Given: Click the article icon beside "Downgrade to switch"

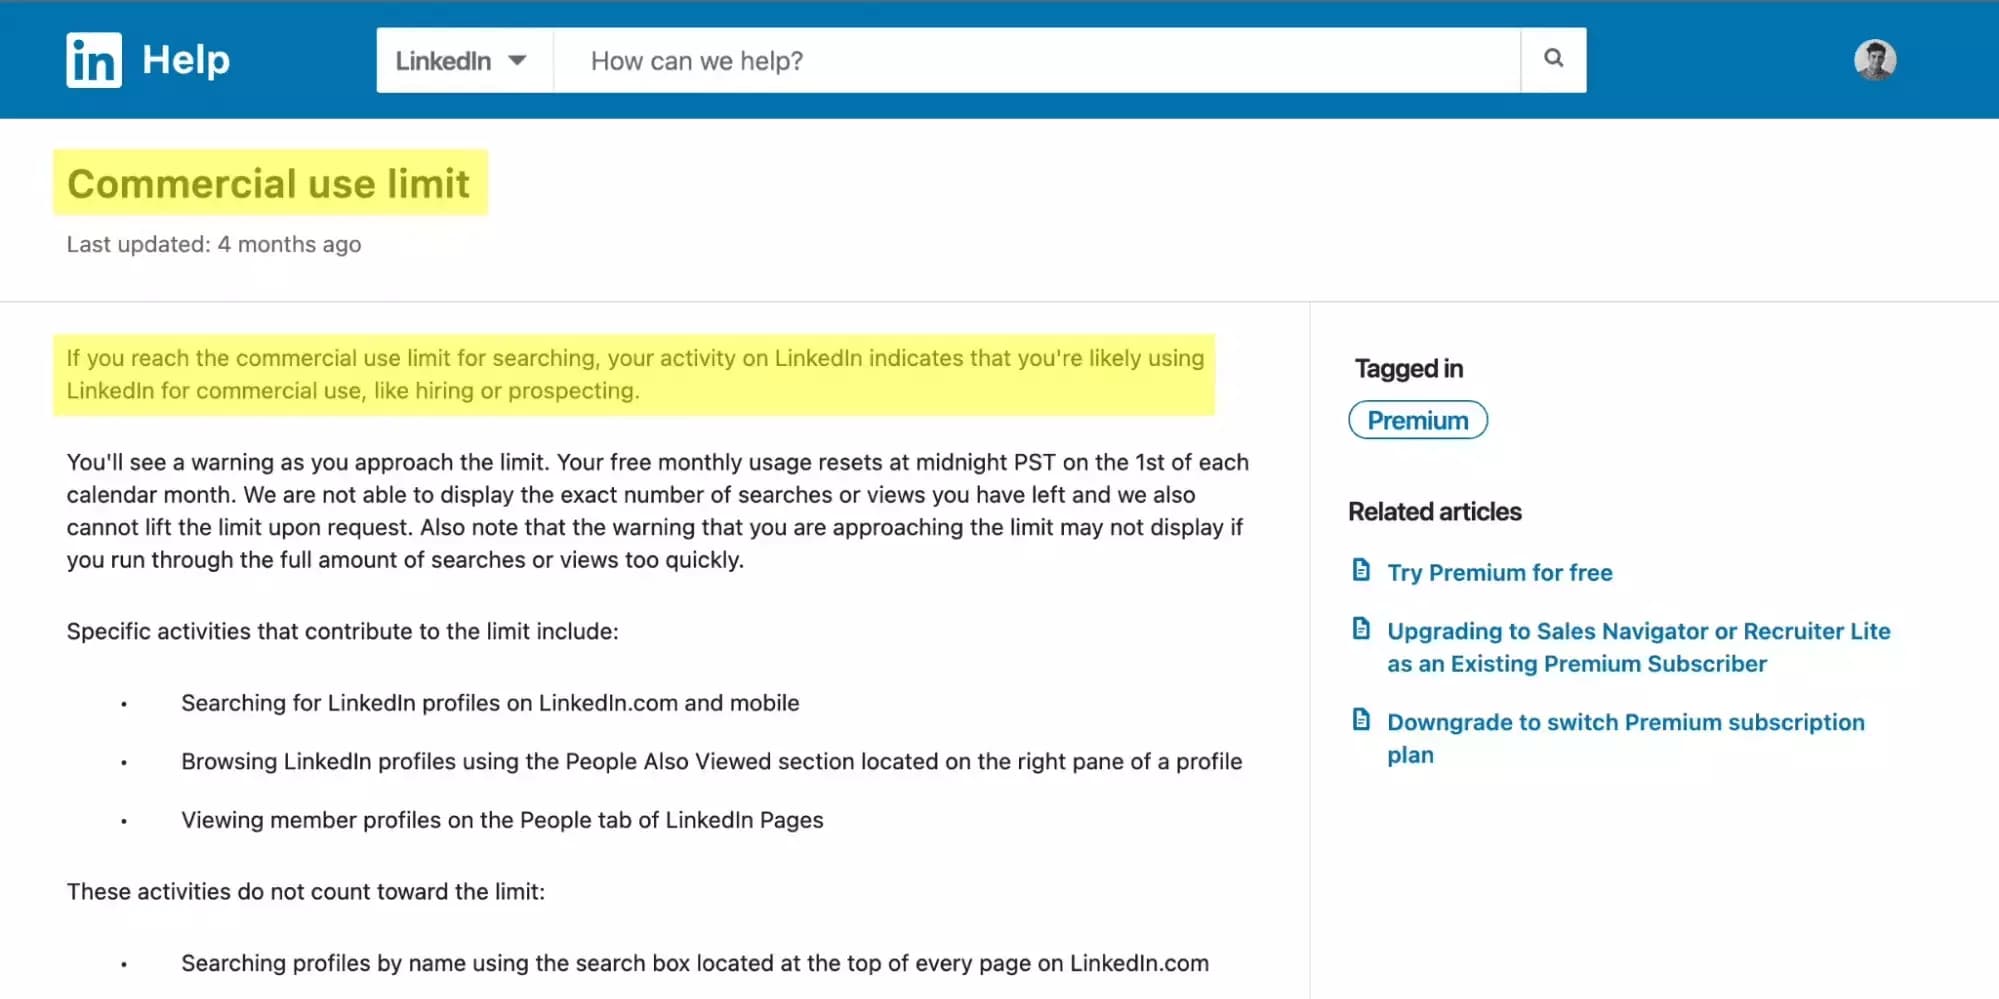Looking at the screenshot, I should tap(1361, 719).
